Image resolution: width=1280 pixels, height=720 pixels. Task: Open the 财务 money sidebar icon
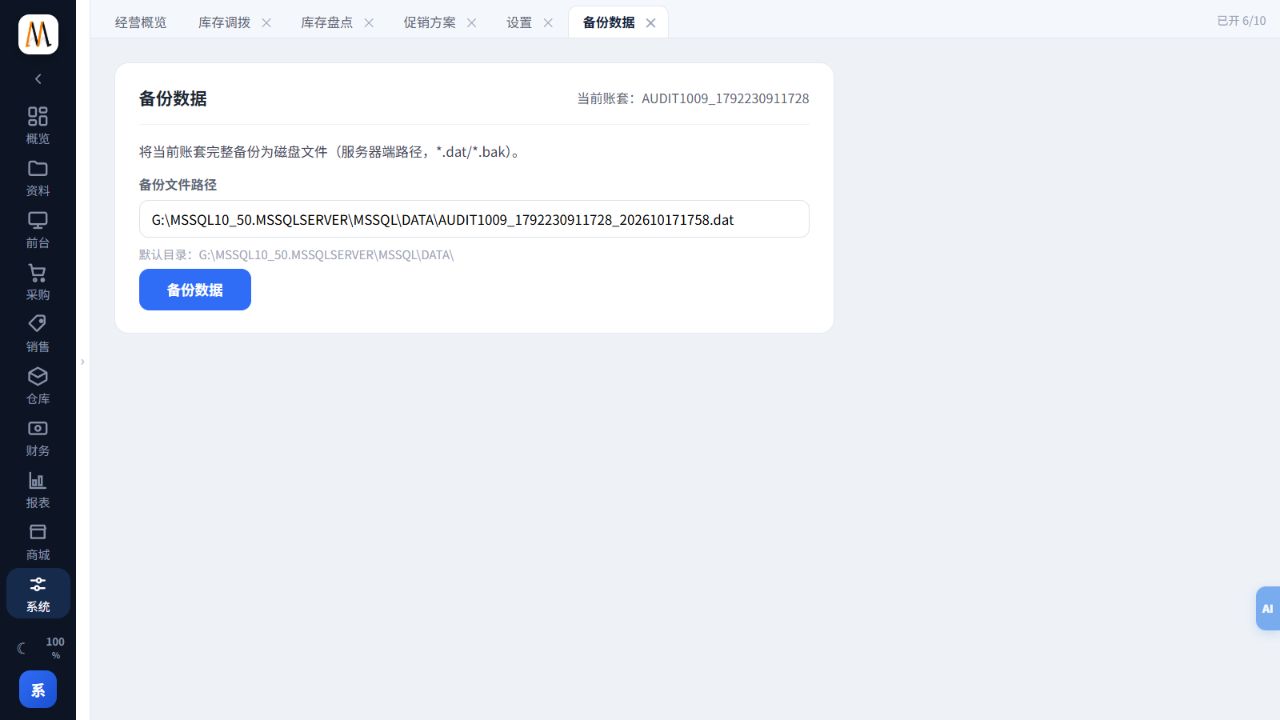tap(38, 437)
